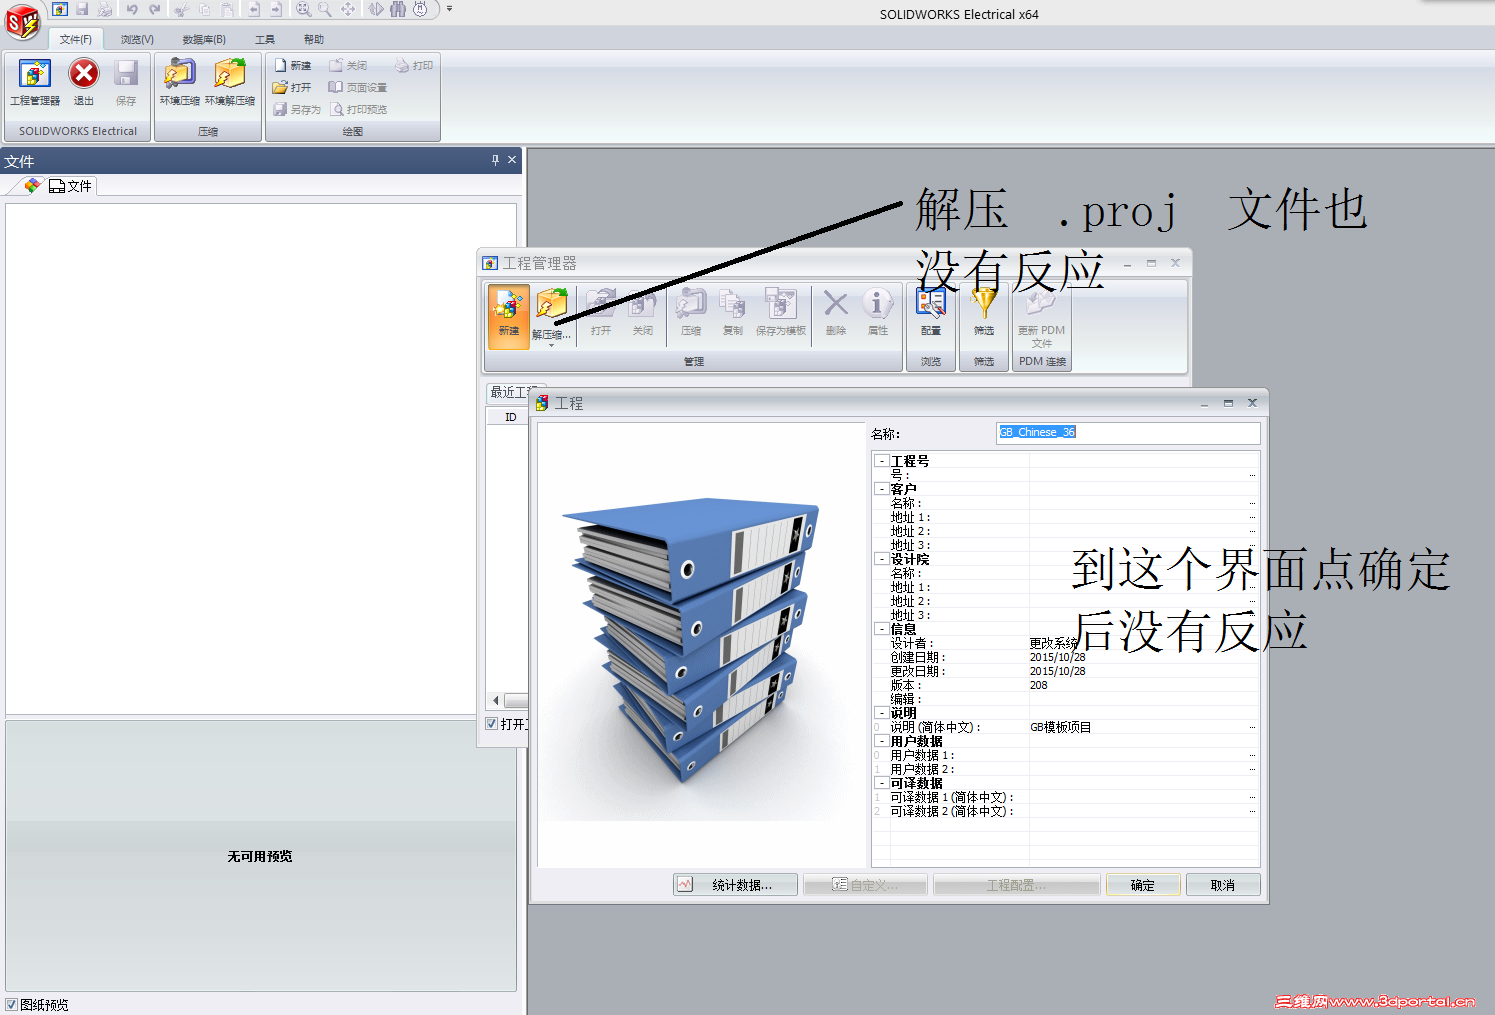
Task: Click 打印 in the 绘图 group
Action: (x=414, y=66)
